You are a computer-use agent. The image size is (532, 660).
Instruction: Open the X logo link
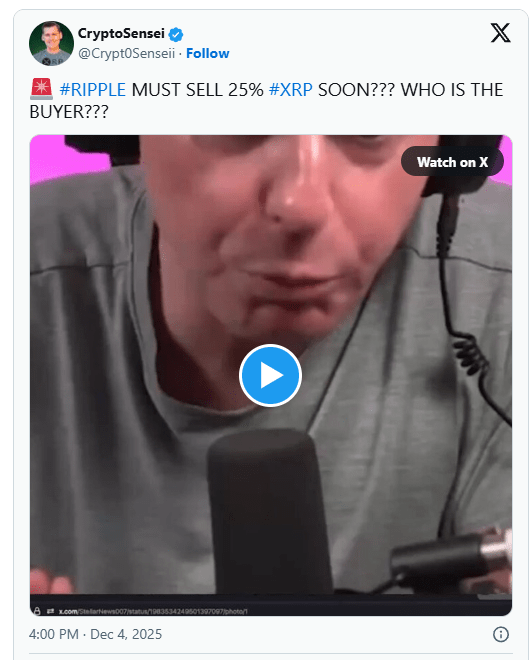click(500, 33)
